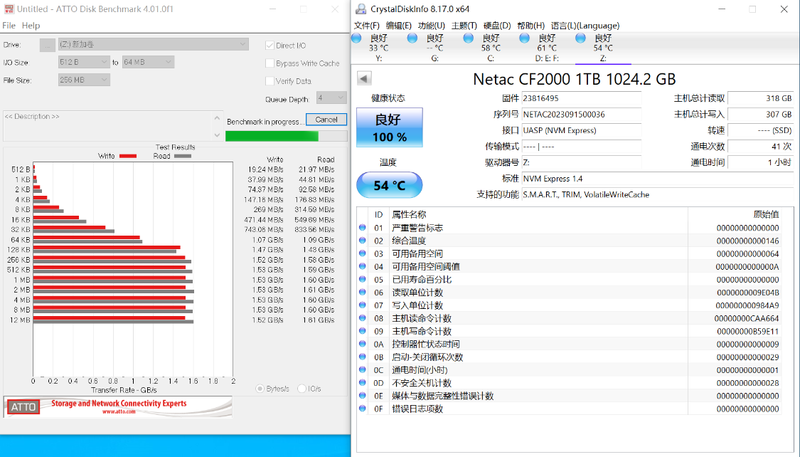Open the 语言(L)(Language) menu
This screenshot has width=800, height=457.
[585, 26]
